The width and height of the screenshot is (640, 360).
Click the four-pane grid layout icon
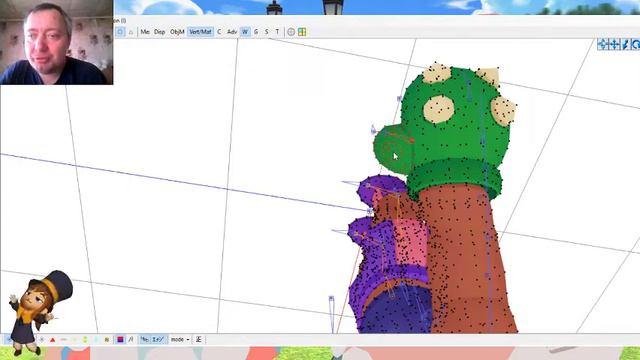302,32
